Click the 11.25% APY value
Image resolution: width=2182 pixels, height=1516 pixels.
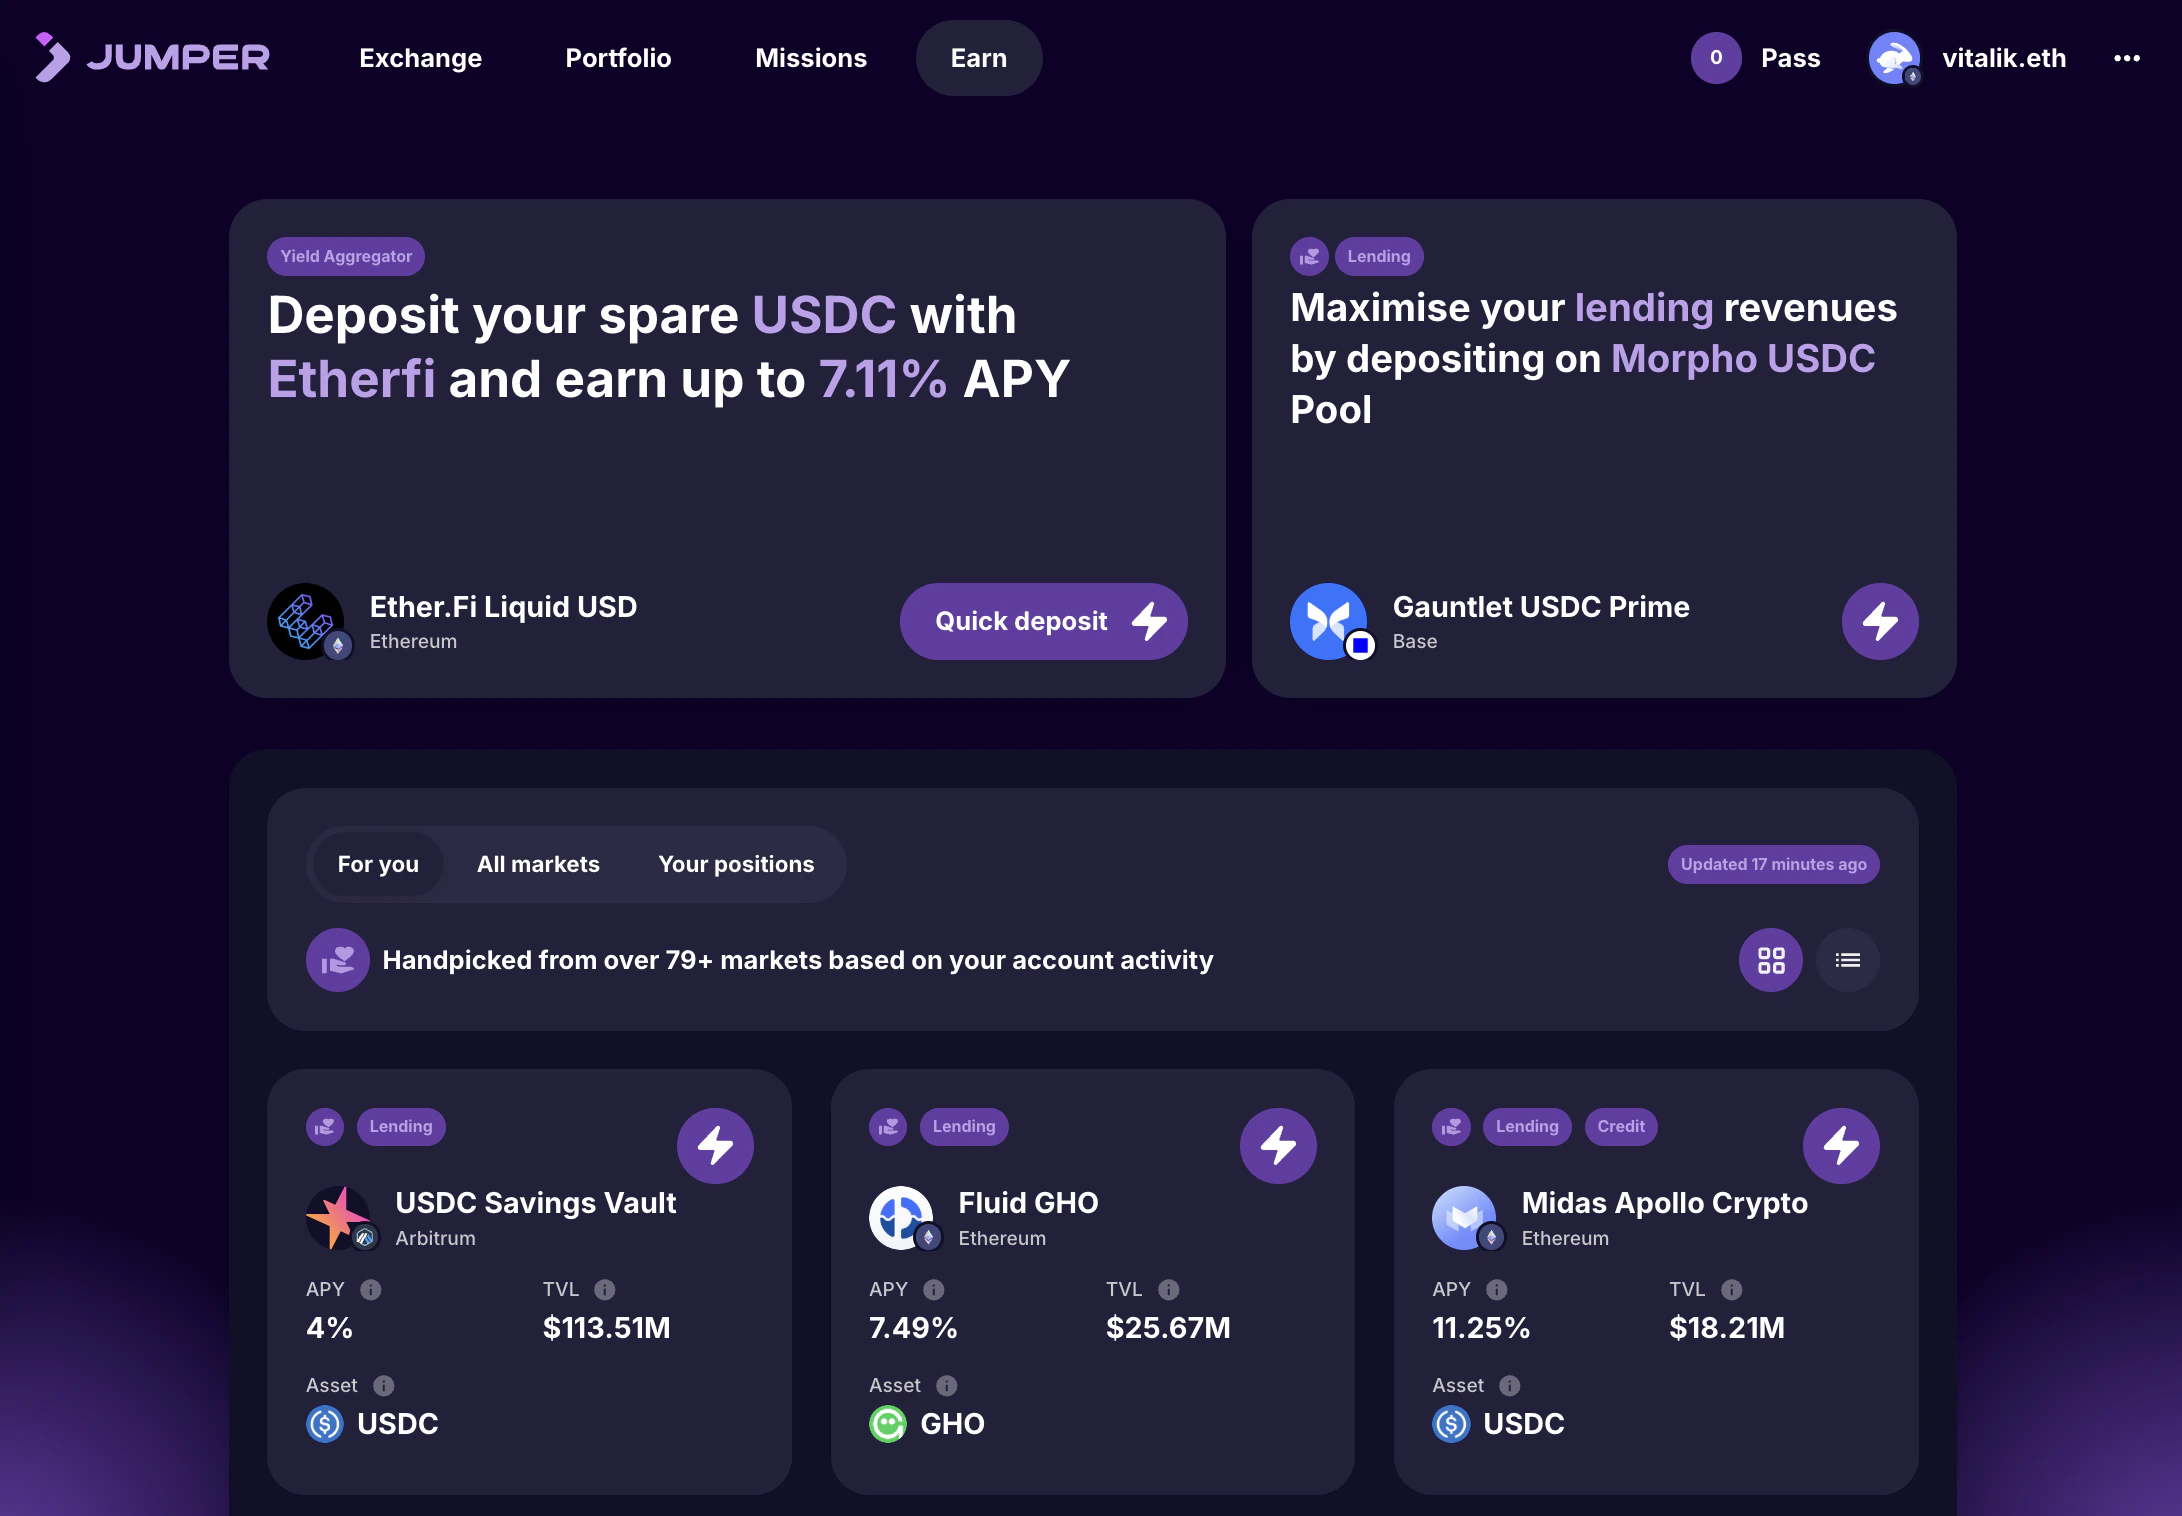(1481, 1328)
